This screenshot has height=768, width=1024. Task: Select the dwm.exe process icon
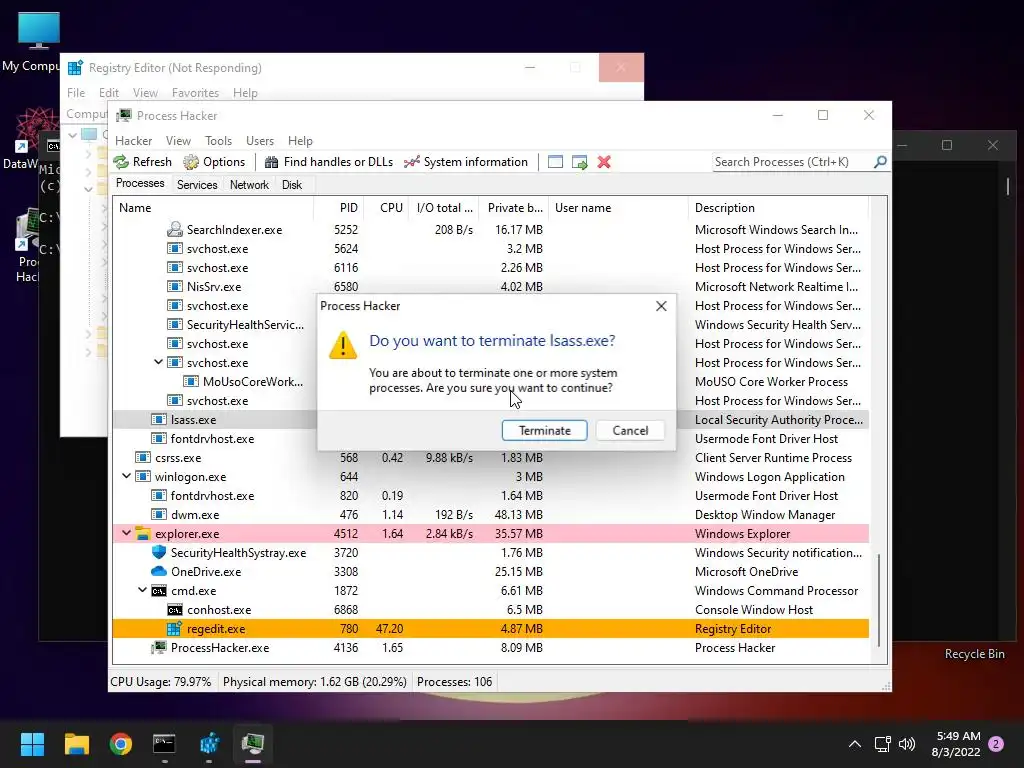tap(159, 515)
